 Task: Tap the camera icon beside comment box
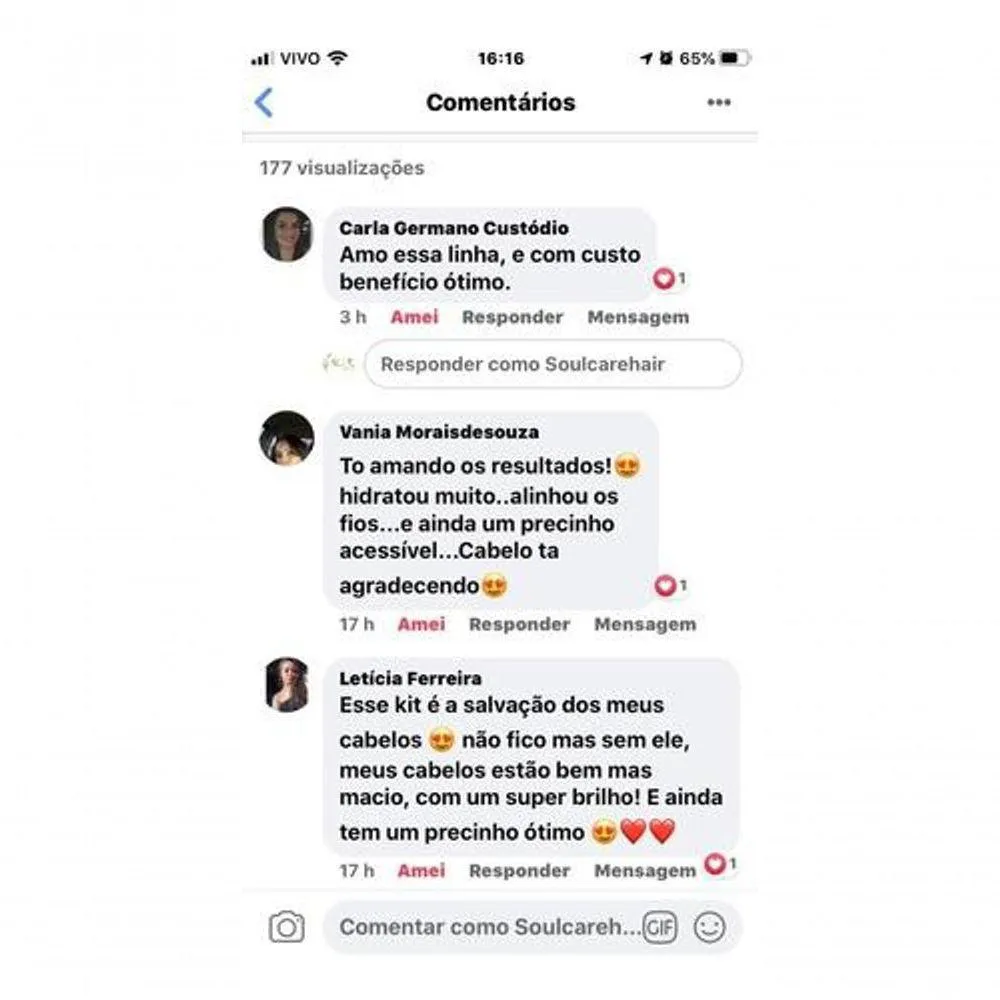pos(287,927)
